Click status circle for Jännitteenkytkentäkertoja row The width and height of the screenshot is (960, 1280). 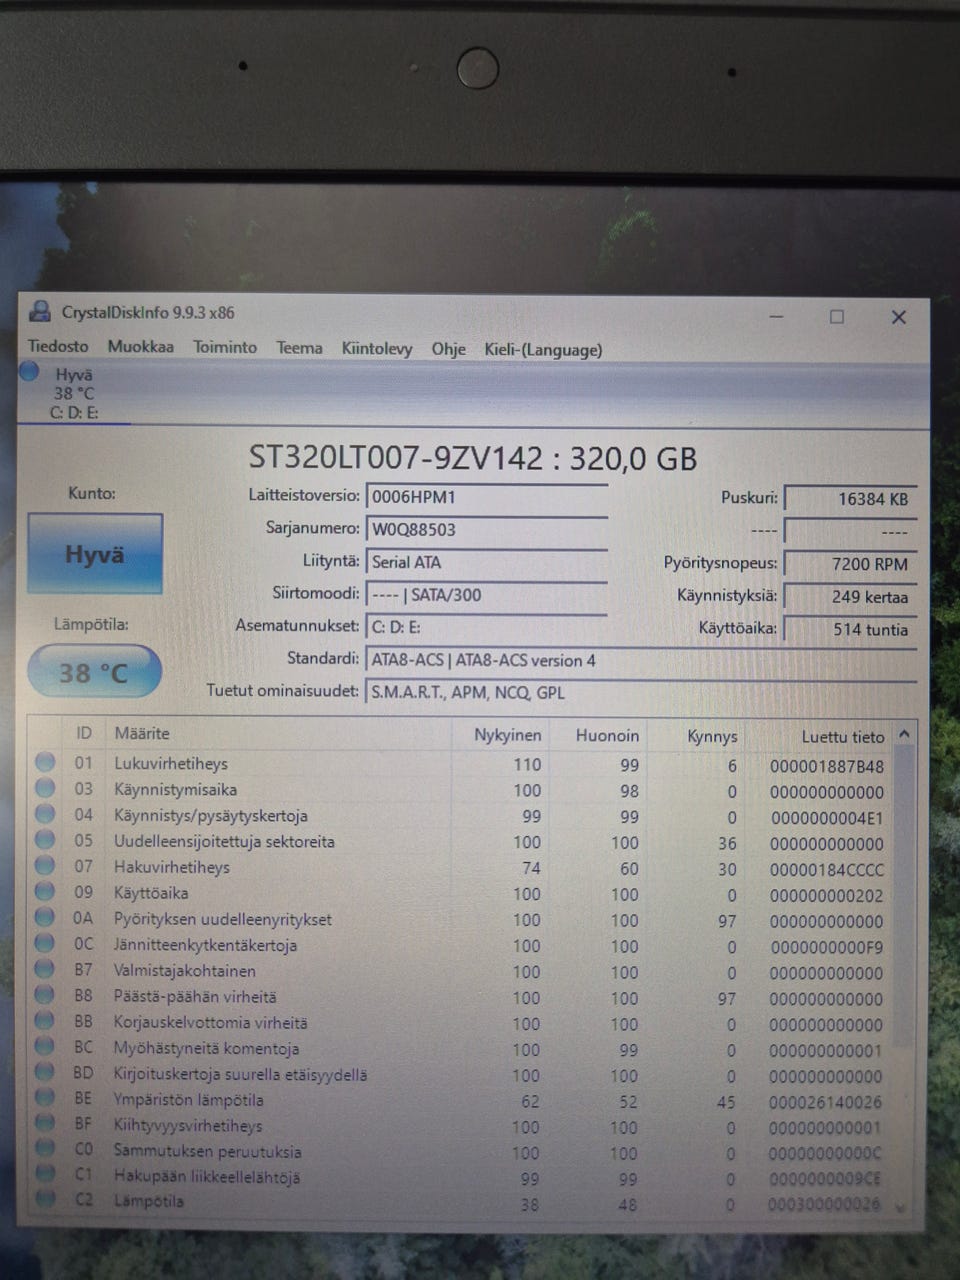(x=45, y=944)
